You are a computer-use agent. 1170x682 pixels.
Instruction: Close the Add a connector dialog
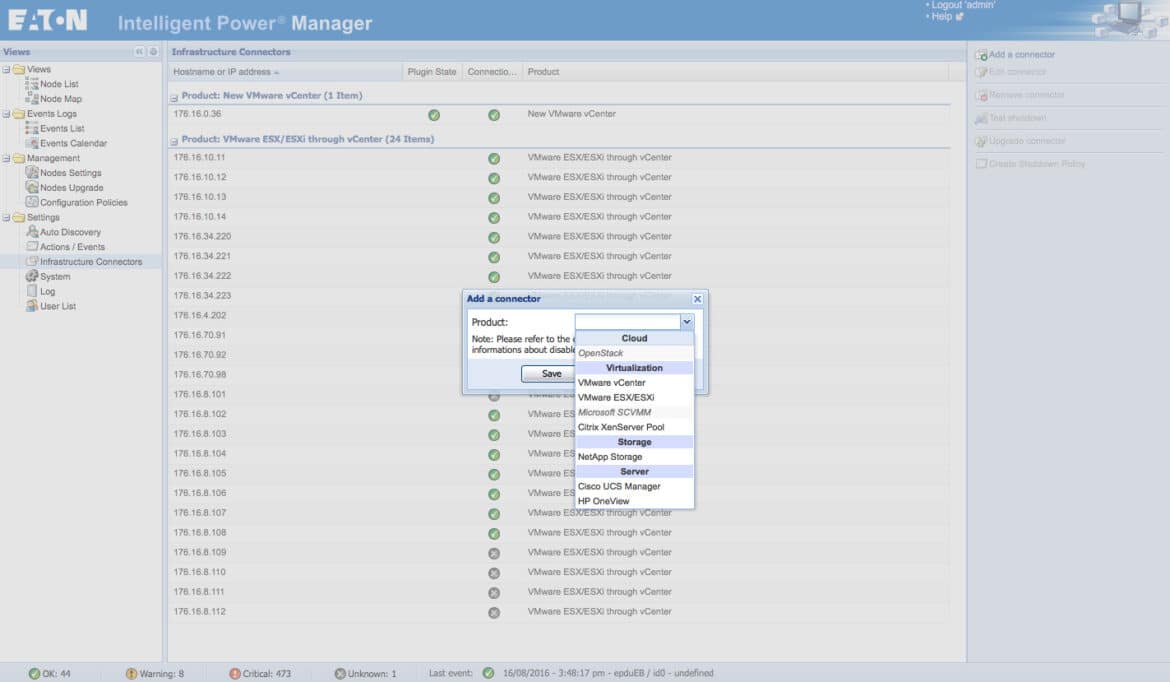pyautogui.click(x=697, y=299)
